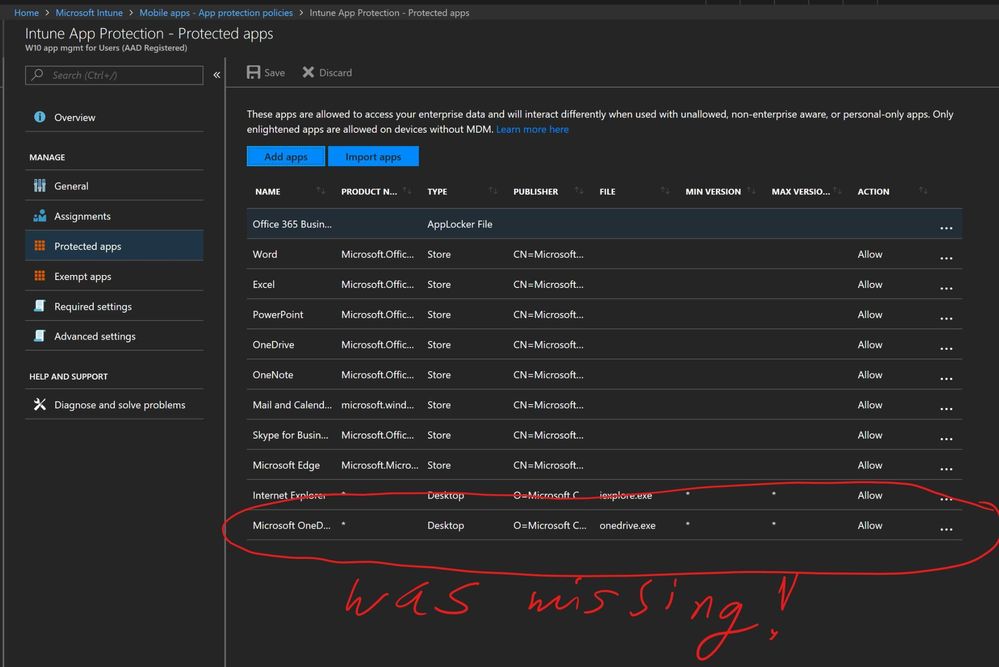Image resolution: width=999 pixels, height=667 pixels.
Task: Open the ellipsis menu for Skype for Business row
Action: click(x=946, y=438)
